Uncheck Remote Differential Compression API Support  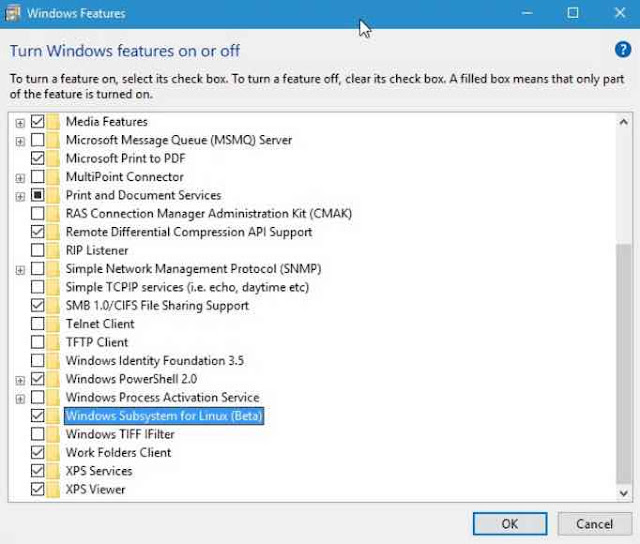[38, 231]
